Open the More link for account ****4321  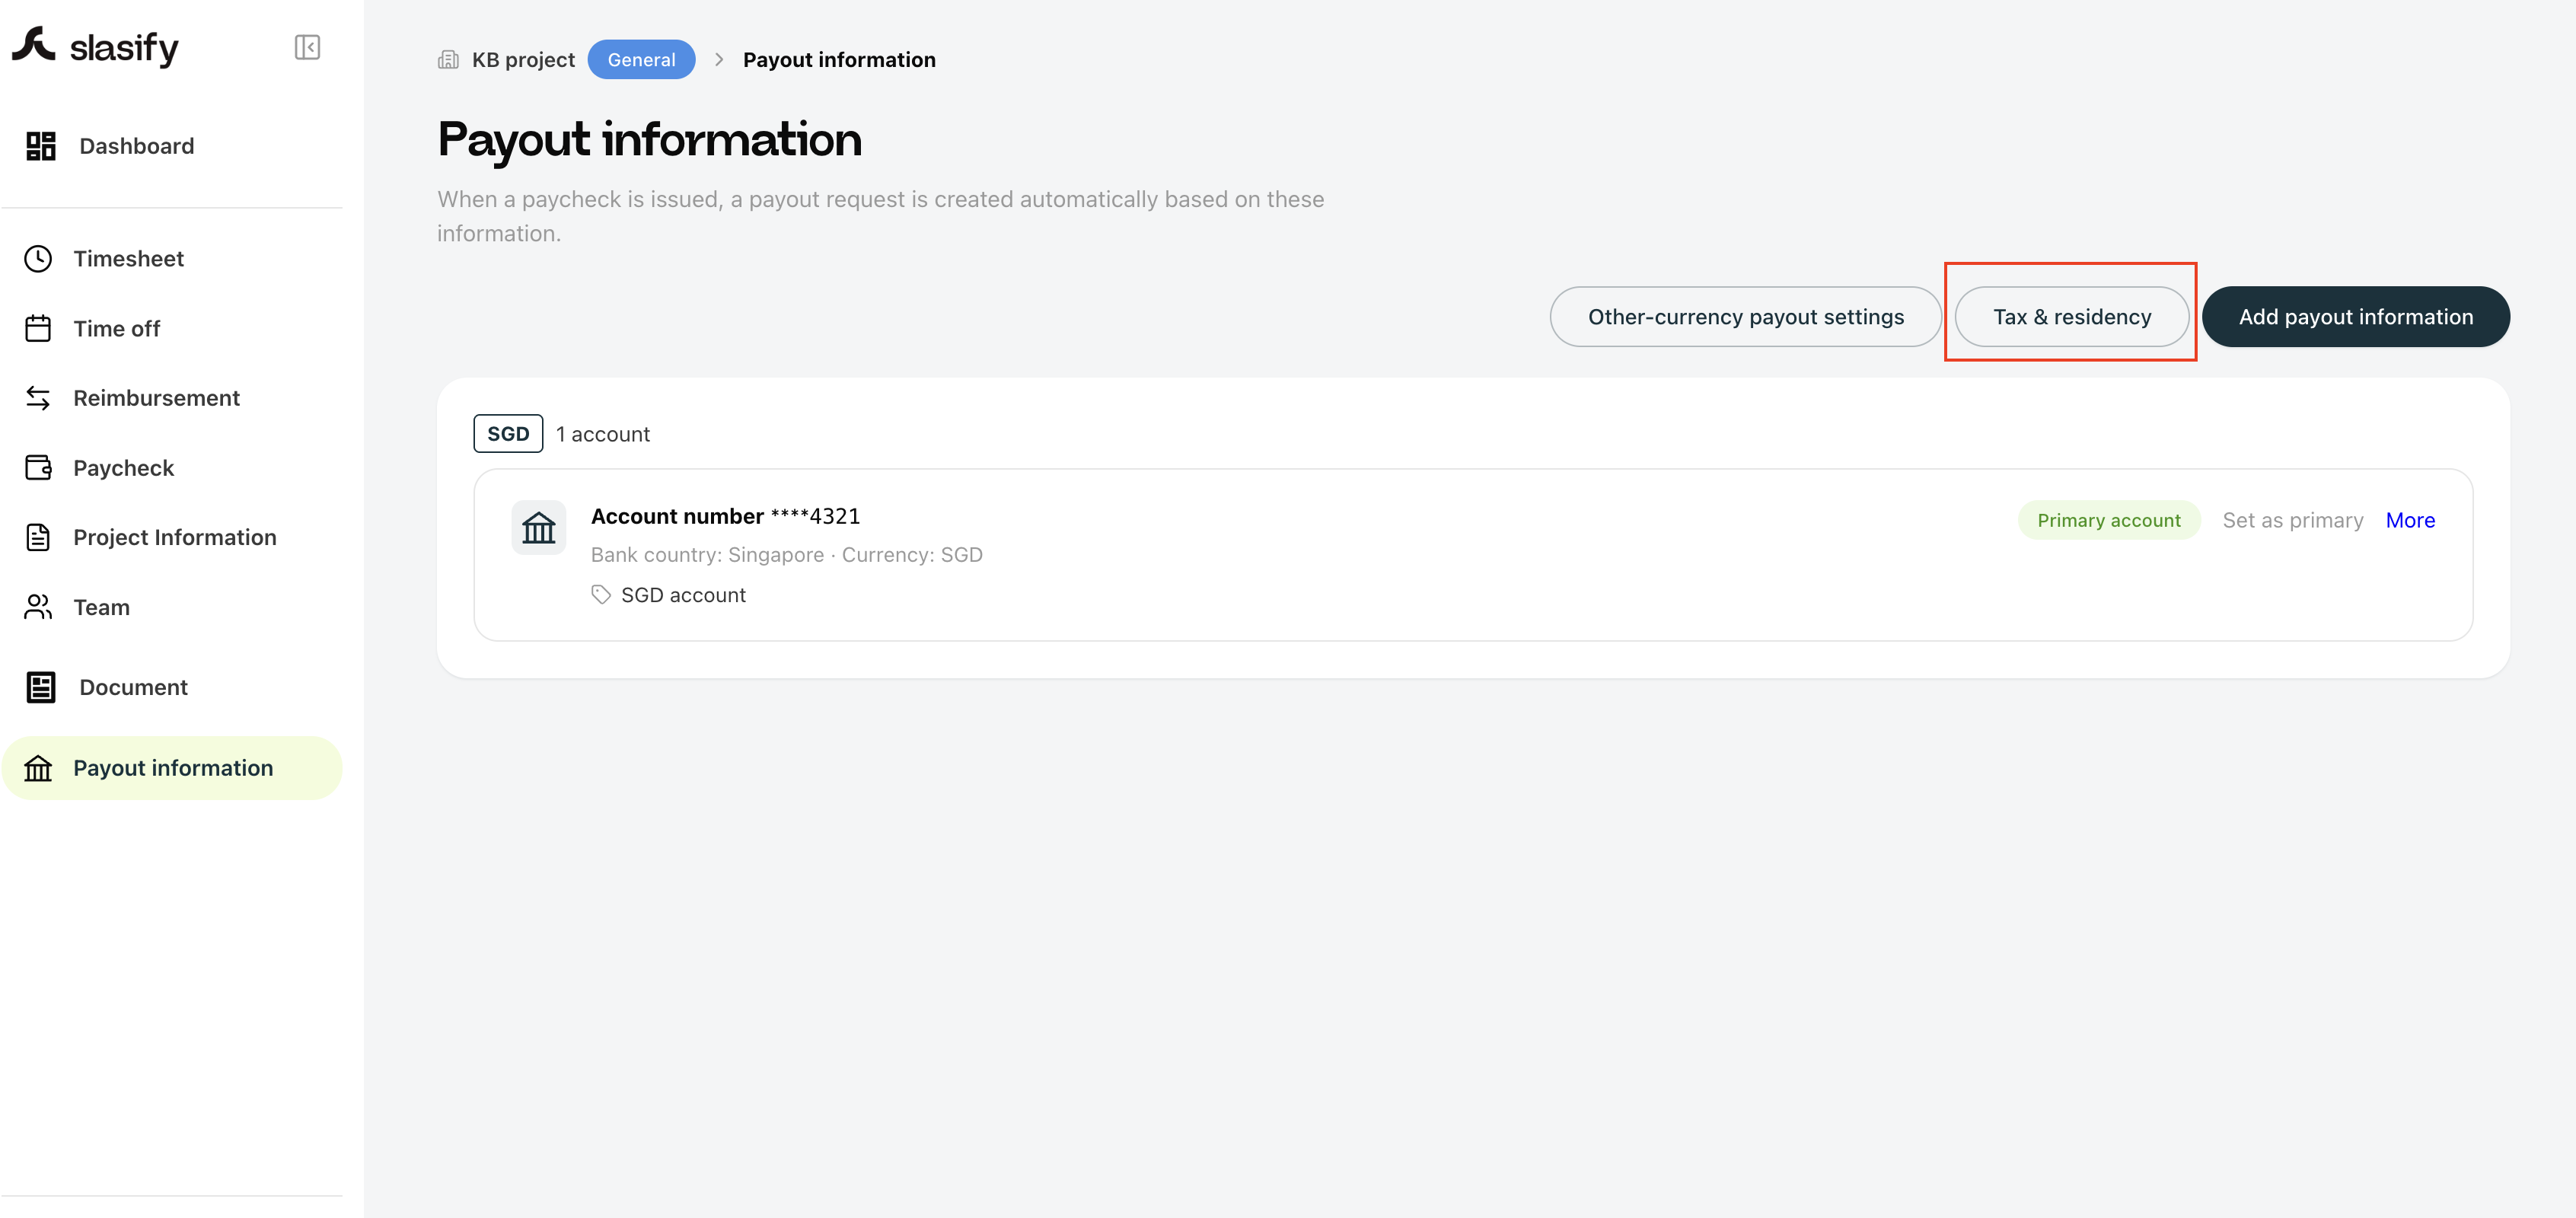click(2410, 520)
